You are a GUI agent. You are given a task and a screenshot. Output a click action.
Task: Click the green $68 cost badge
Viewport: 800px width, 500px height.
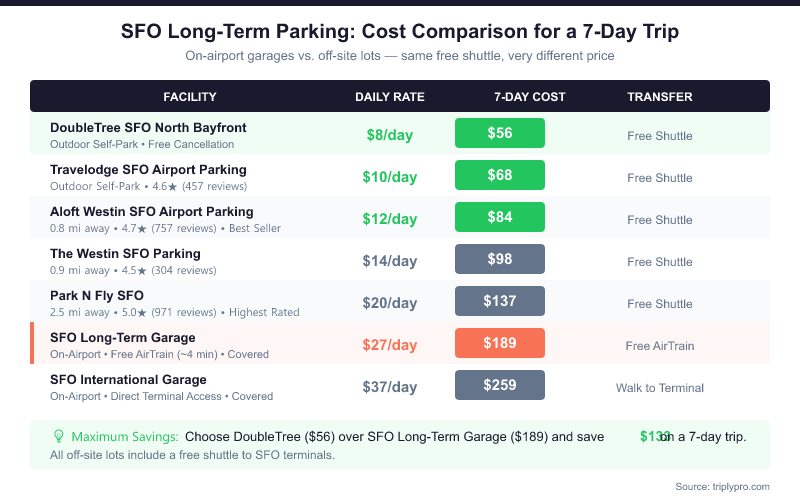pos(499,176)
